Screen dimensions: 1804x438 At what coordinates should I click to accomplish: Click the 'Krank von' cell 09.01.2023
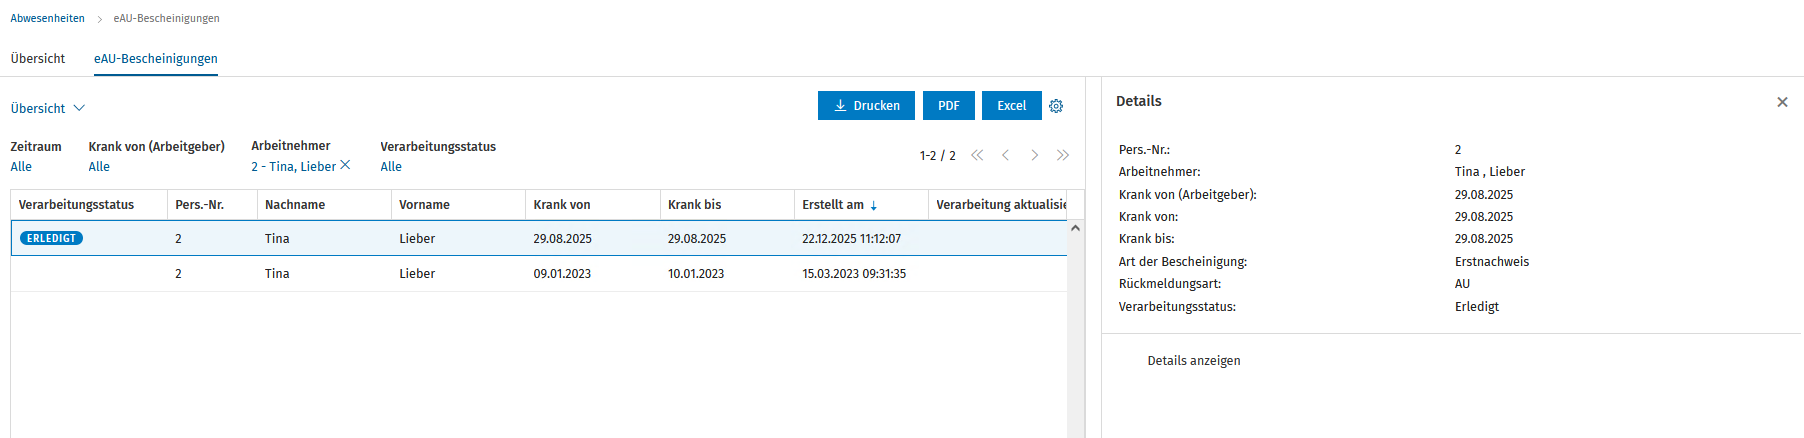562,274
